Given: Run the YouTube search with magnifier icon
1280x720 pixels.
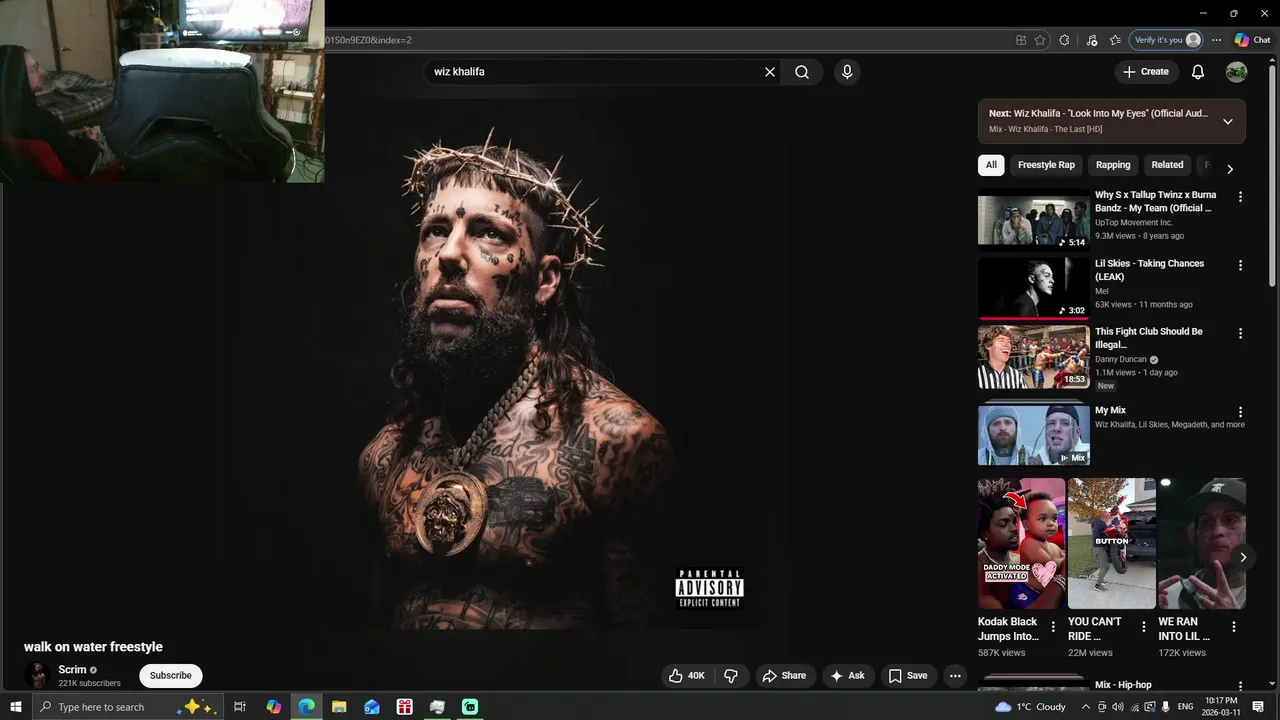Looking at the screenshot, I should pos(802,72).
